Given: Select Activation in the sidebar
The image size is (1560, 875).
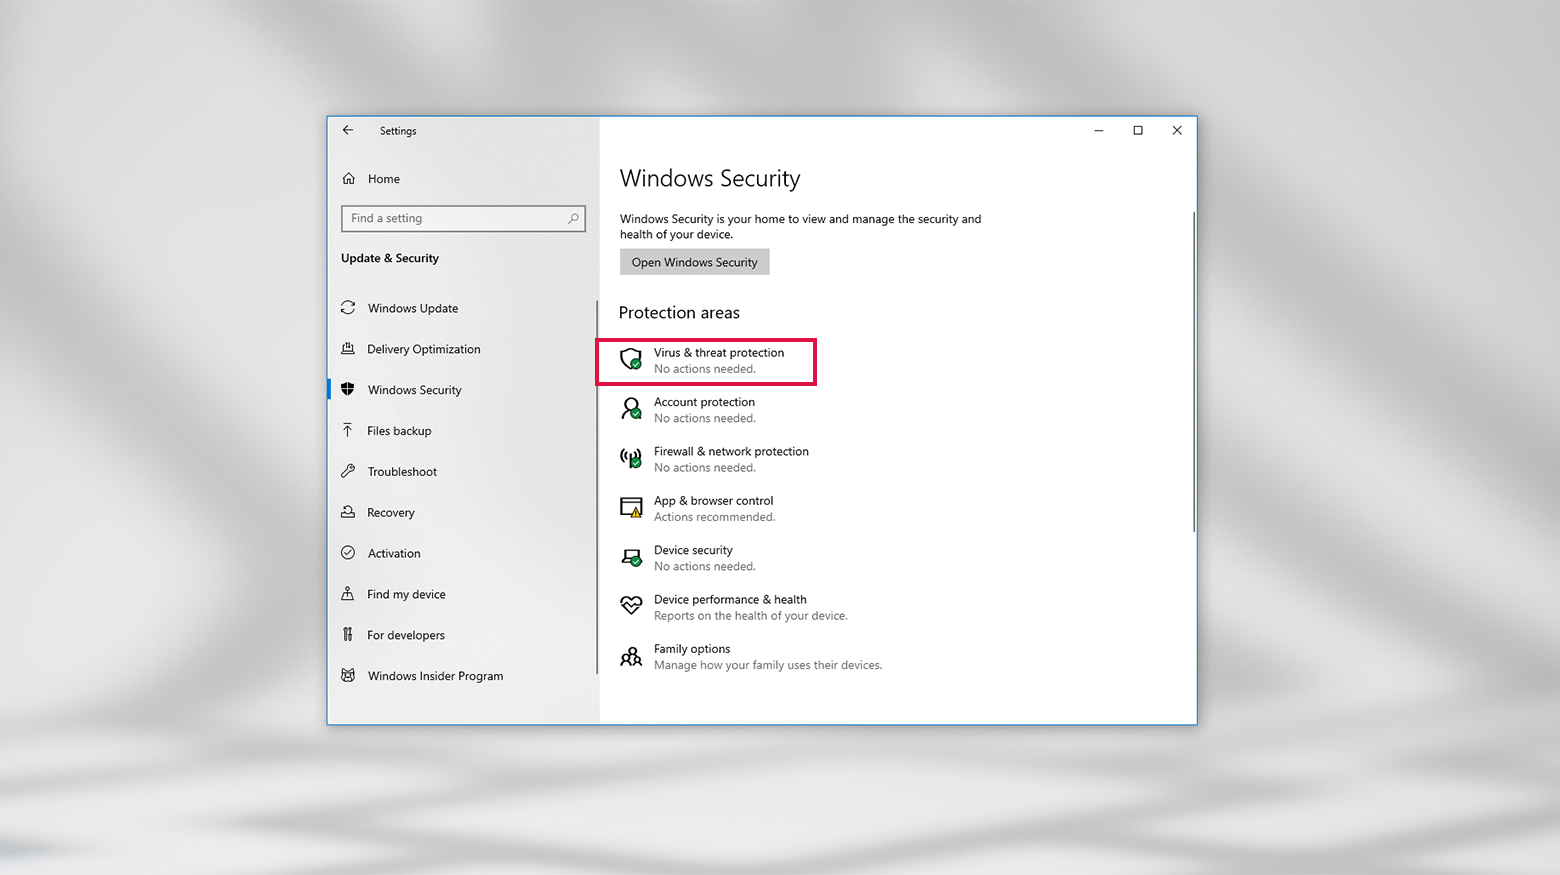Looking at the screenshot, I should [393, 553].
